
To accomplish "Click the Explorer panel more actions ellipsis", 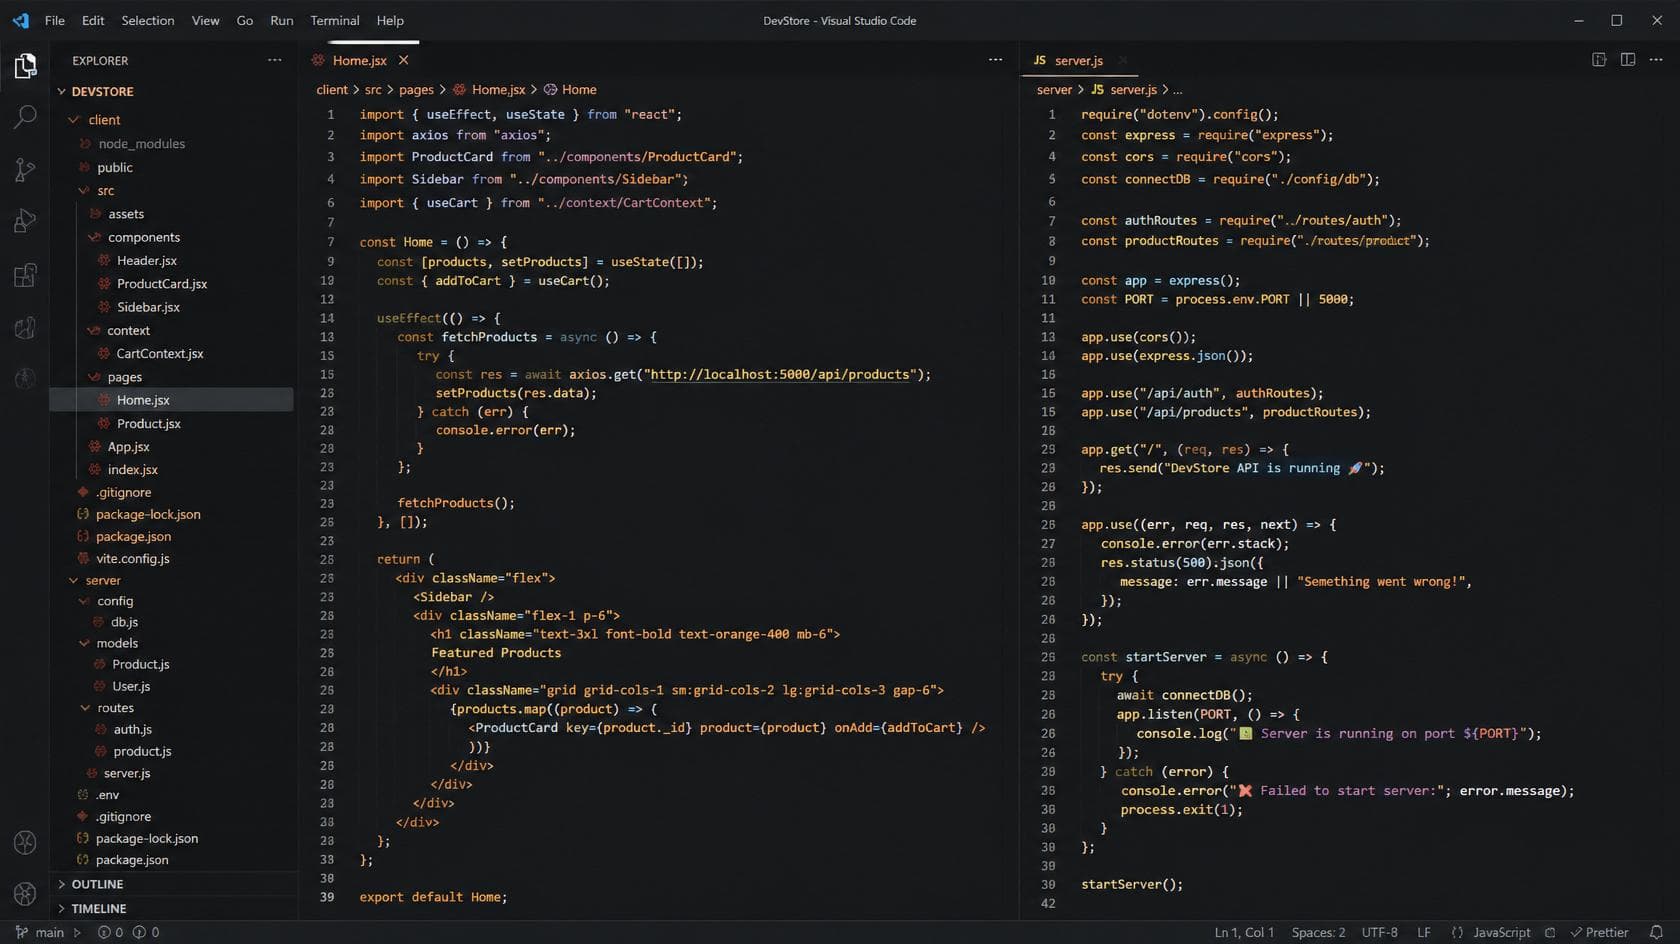I will click(x=274, y=60).
